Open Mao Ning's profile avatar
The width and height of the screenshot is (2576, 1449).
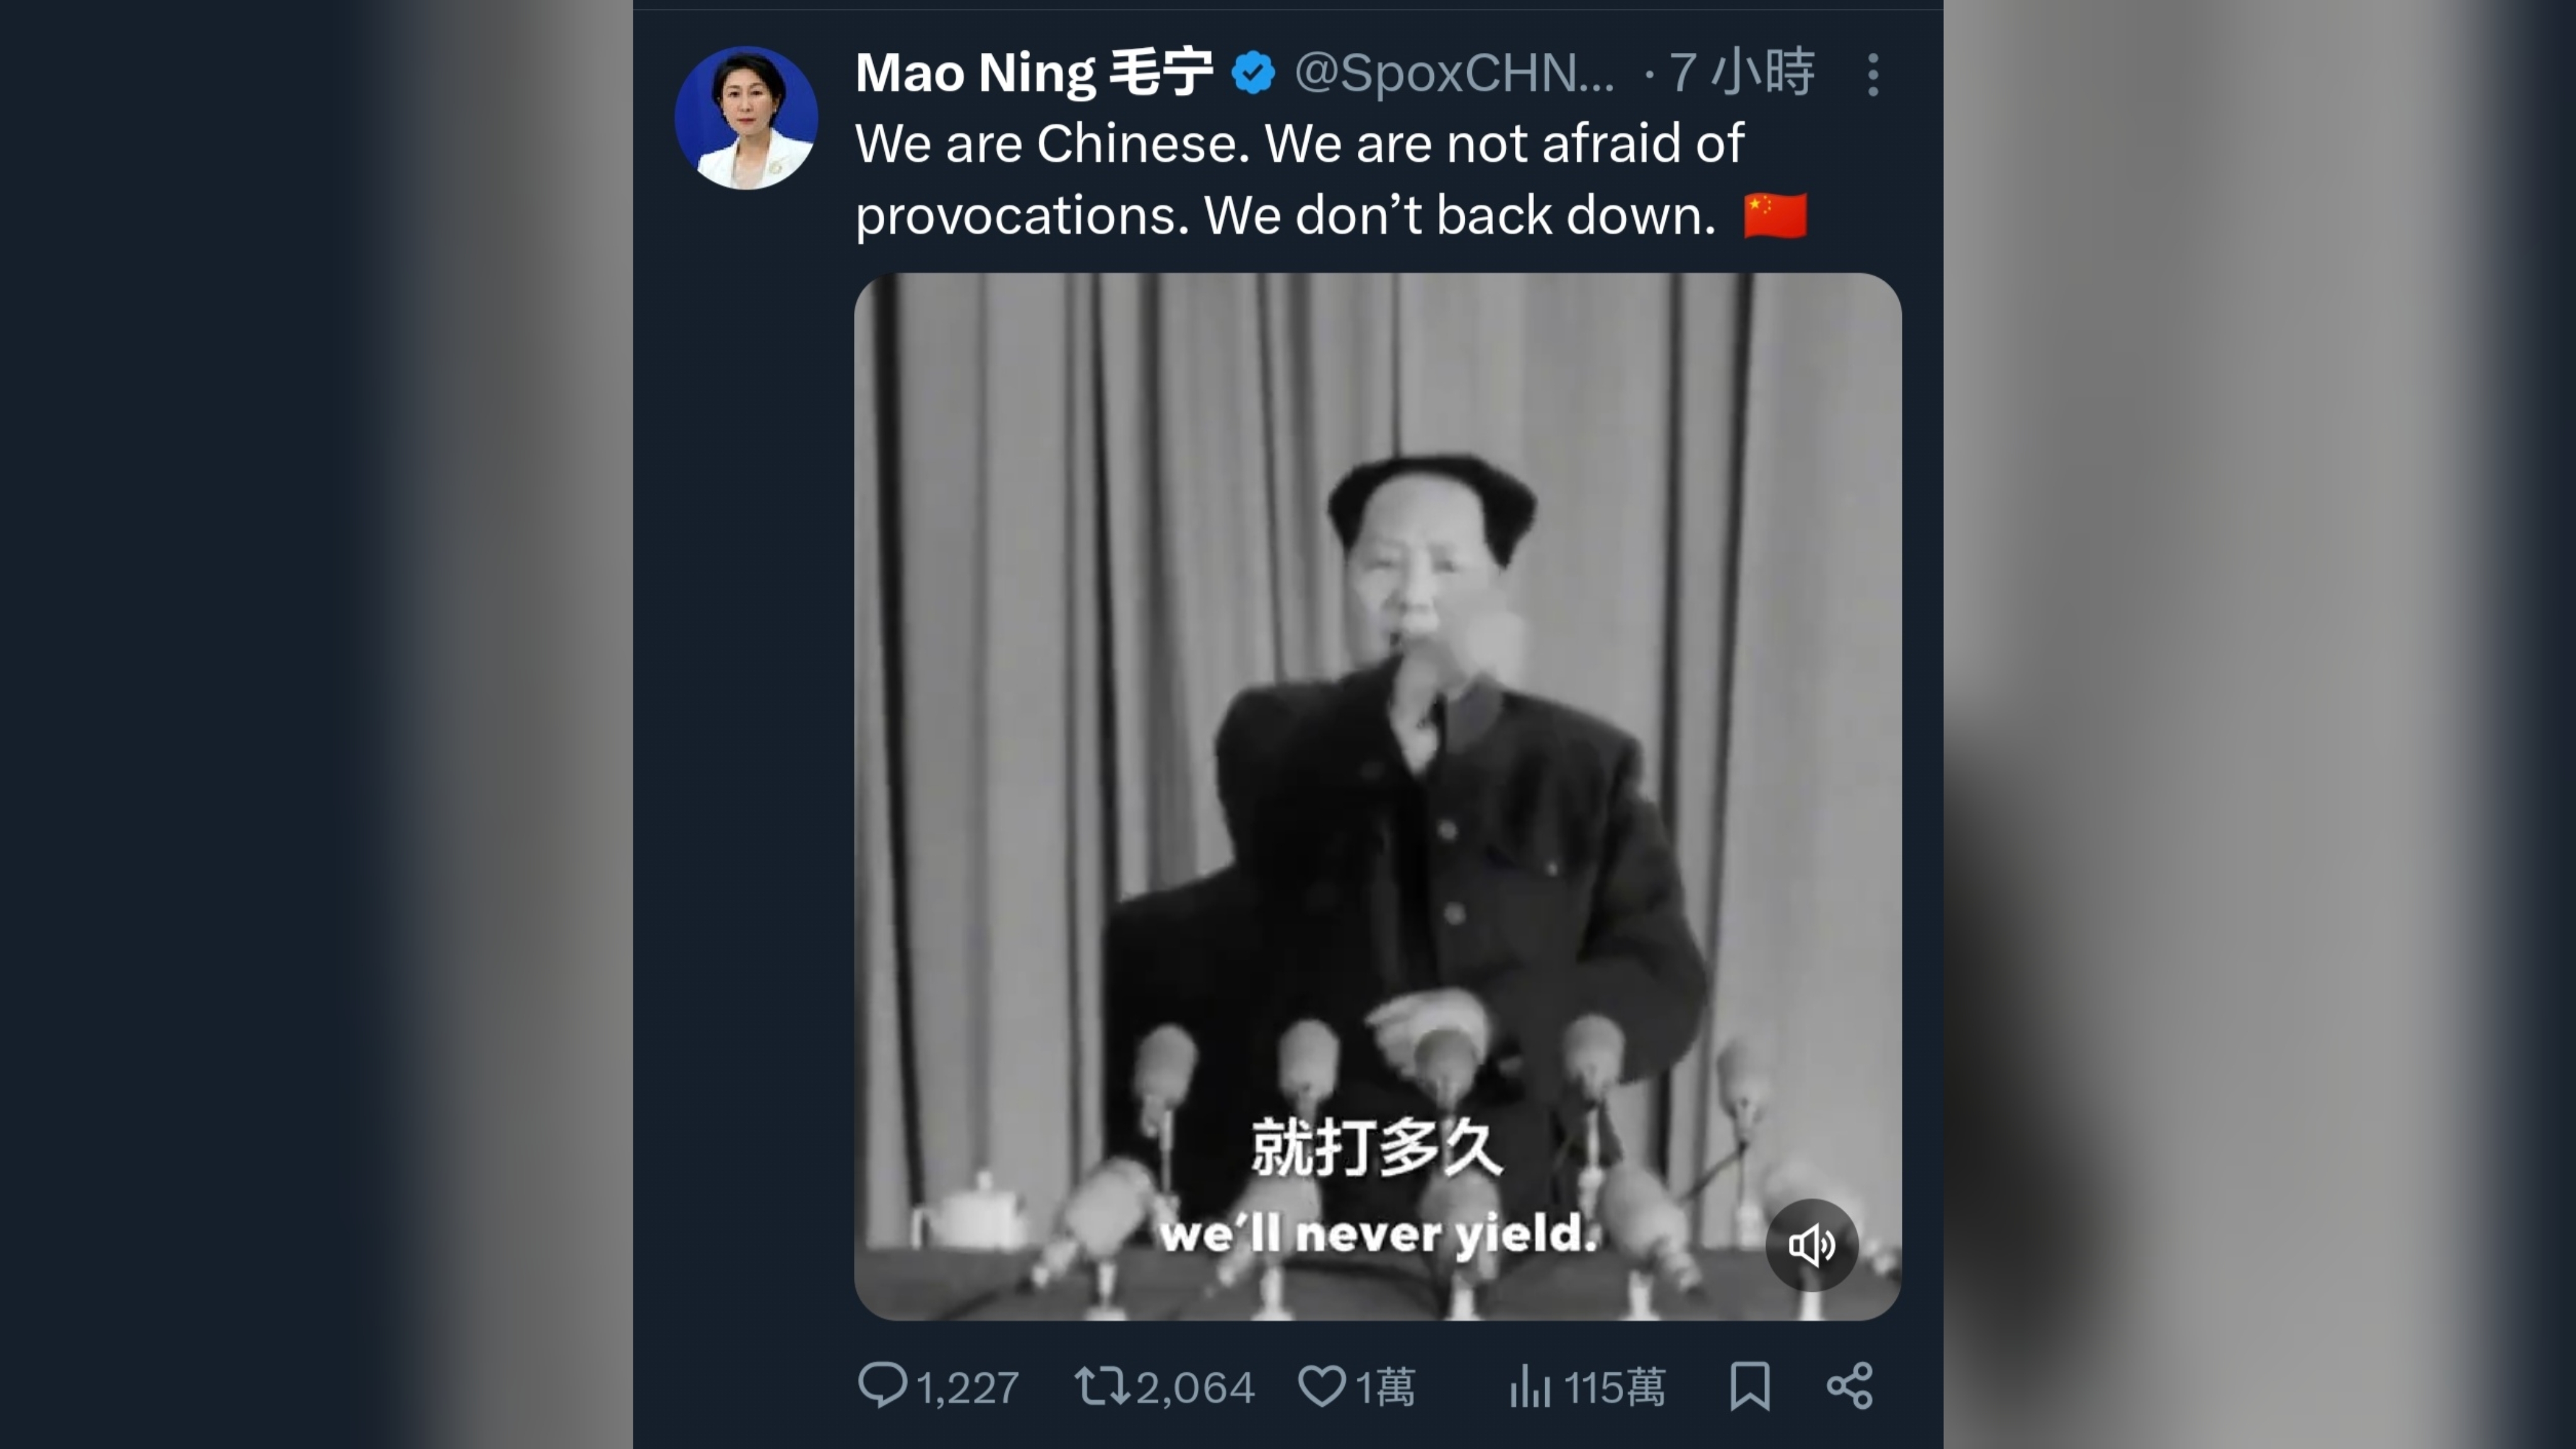(746, 118)
